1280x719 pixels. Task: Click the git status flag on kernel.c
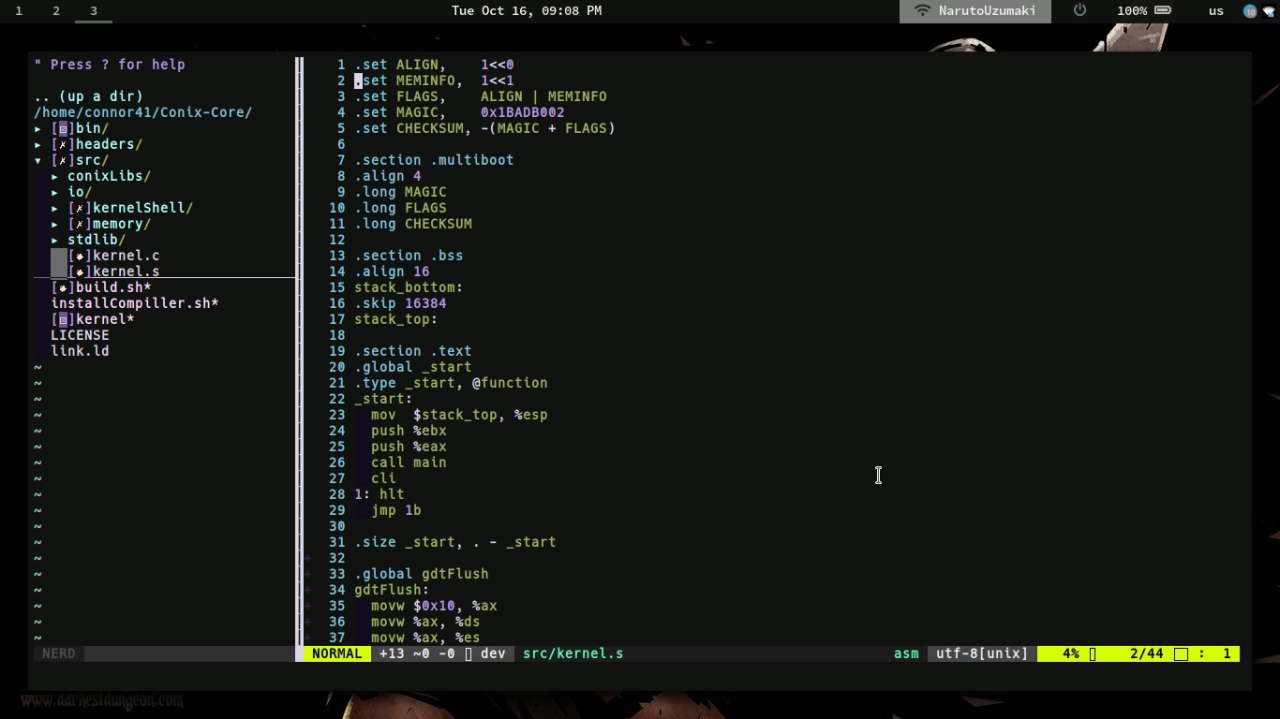(80, 256)
